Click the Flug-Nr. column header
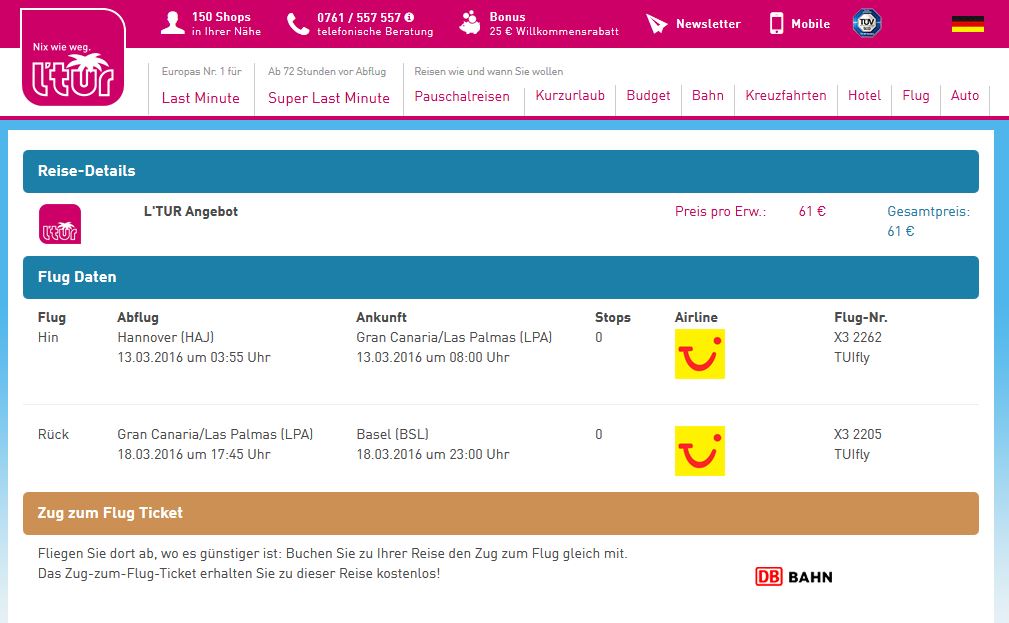1009x623 pixels. (x=860, y=317)
